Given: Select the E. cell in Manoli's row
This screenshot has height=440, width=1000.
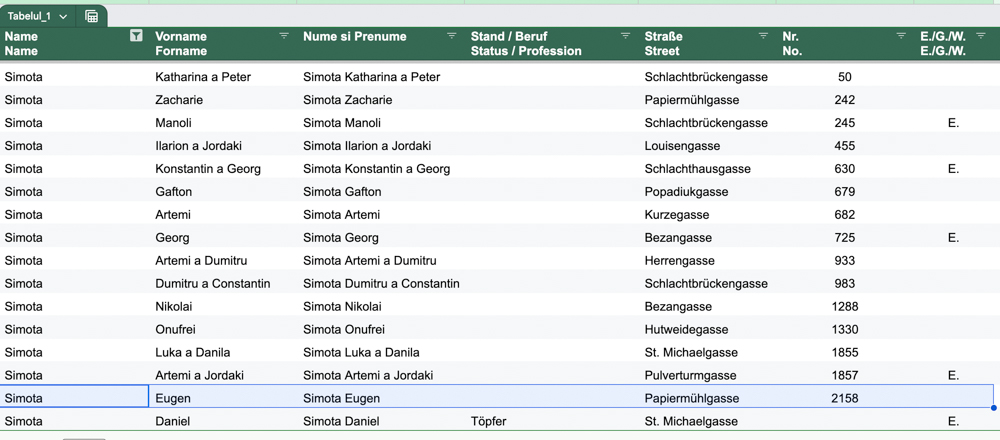Looking at the screenshot, I should 953,123.
